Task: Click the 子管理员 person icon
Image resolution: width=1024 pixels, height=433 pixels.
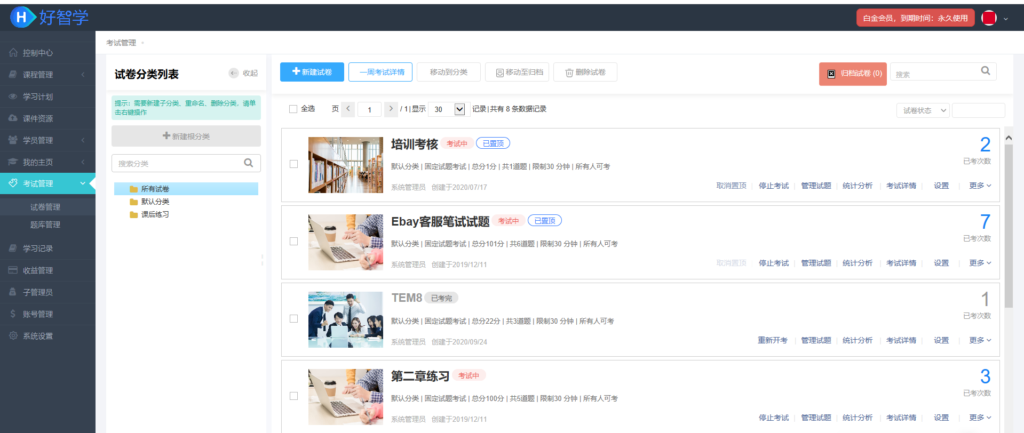Action: coord(14,292)
